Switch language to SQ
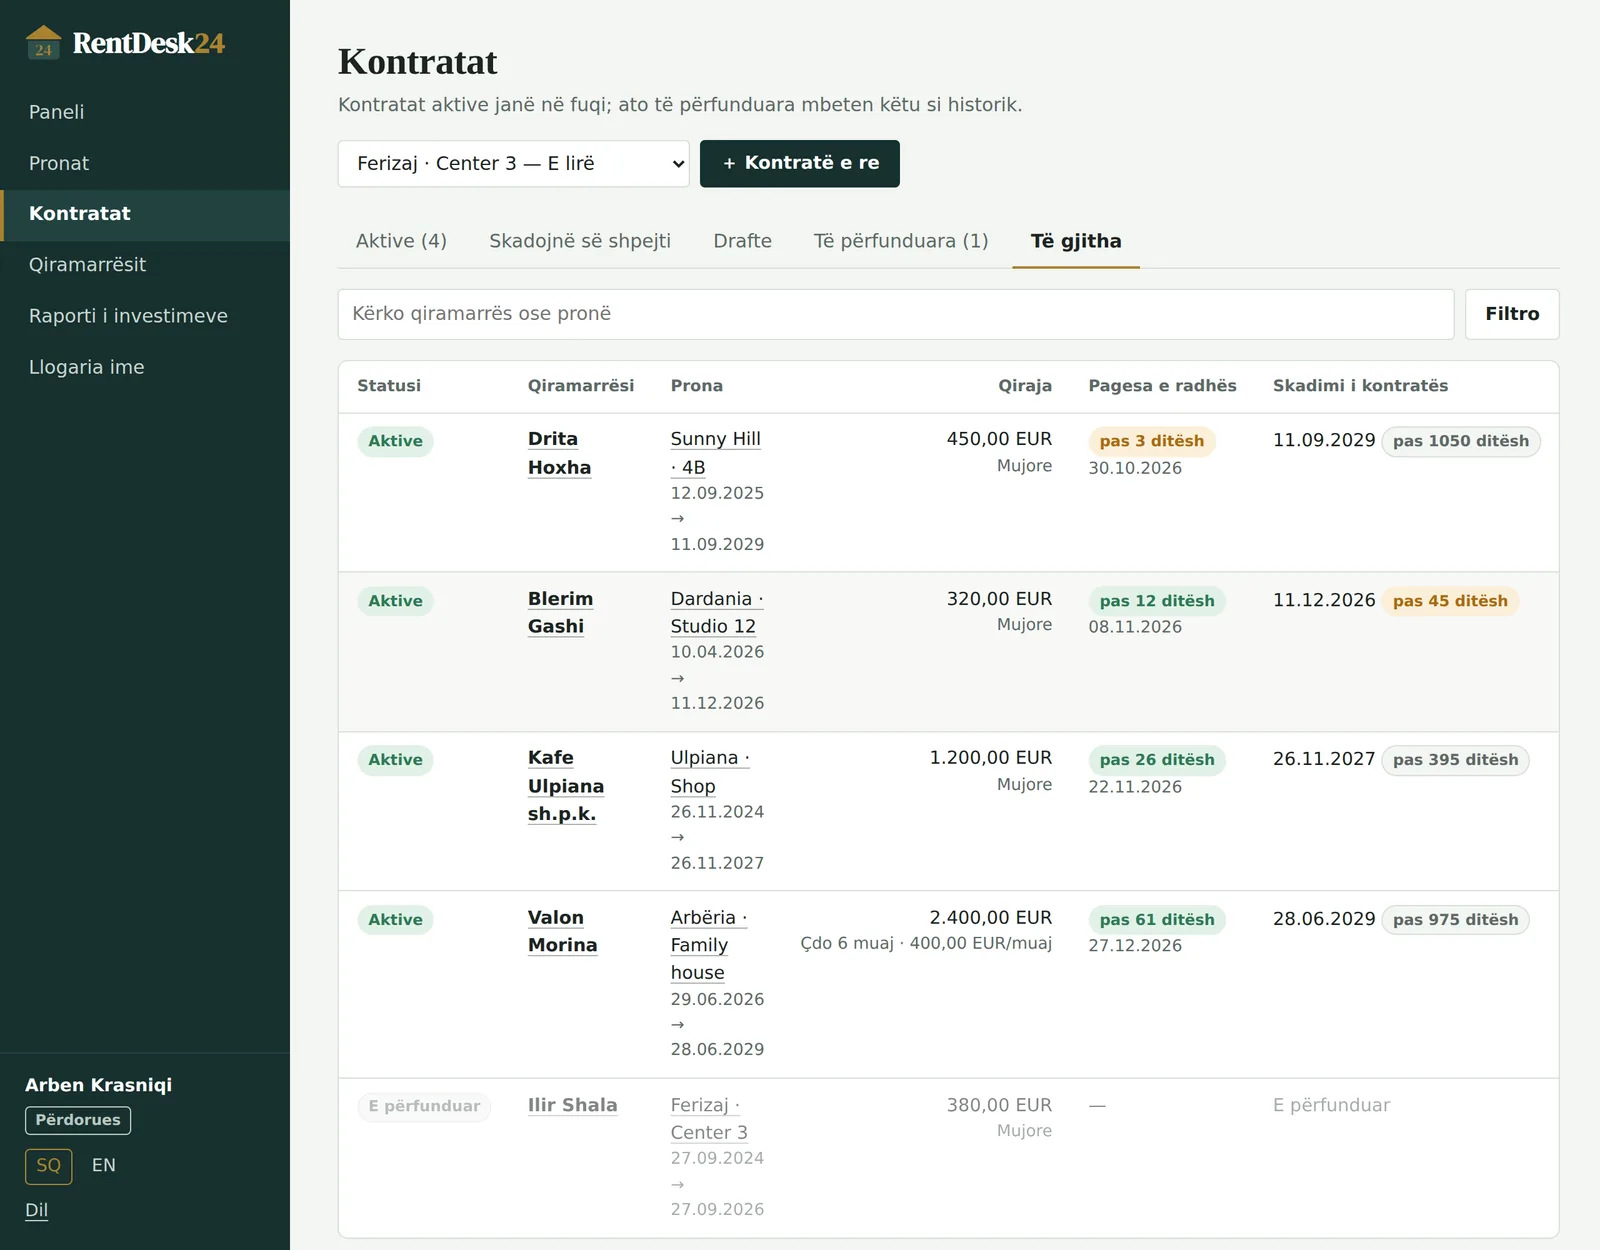 49,1166
